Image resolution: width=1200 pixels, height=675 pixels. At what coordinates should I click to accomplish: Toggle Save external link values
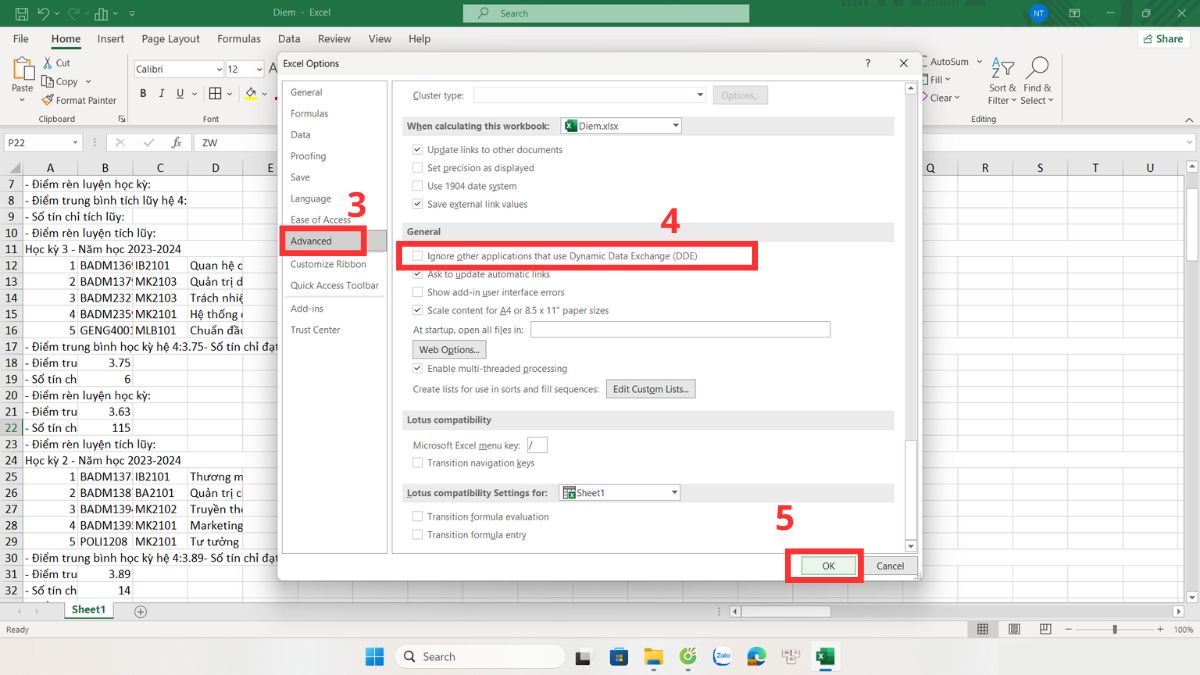click(x=418, y=204)
